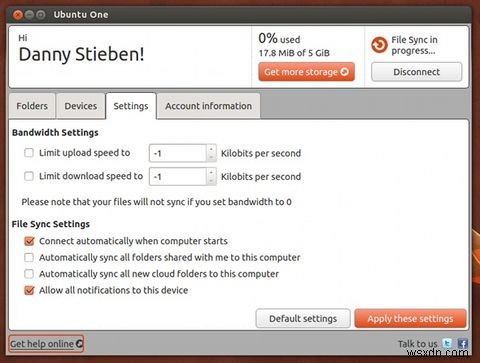Select the Settings tab

click(x=131, y=106)
